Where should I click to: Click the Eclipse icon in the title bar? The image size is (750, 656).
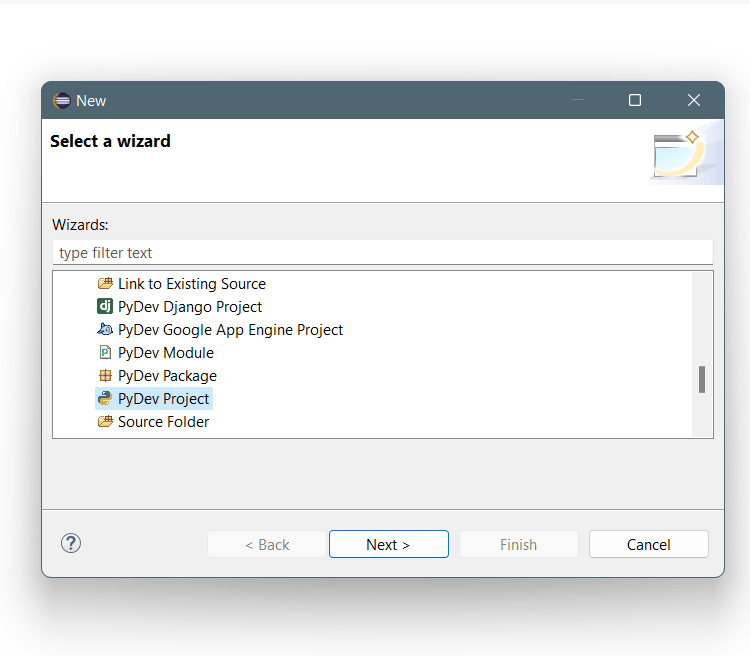[x=61, y=100]
